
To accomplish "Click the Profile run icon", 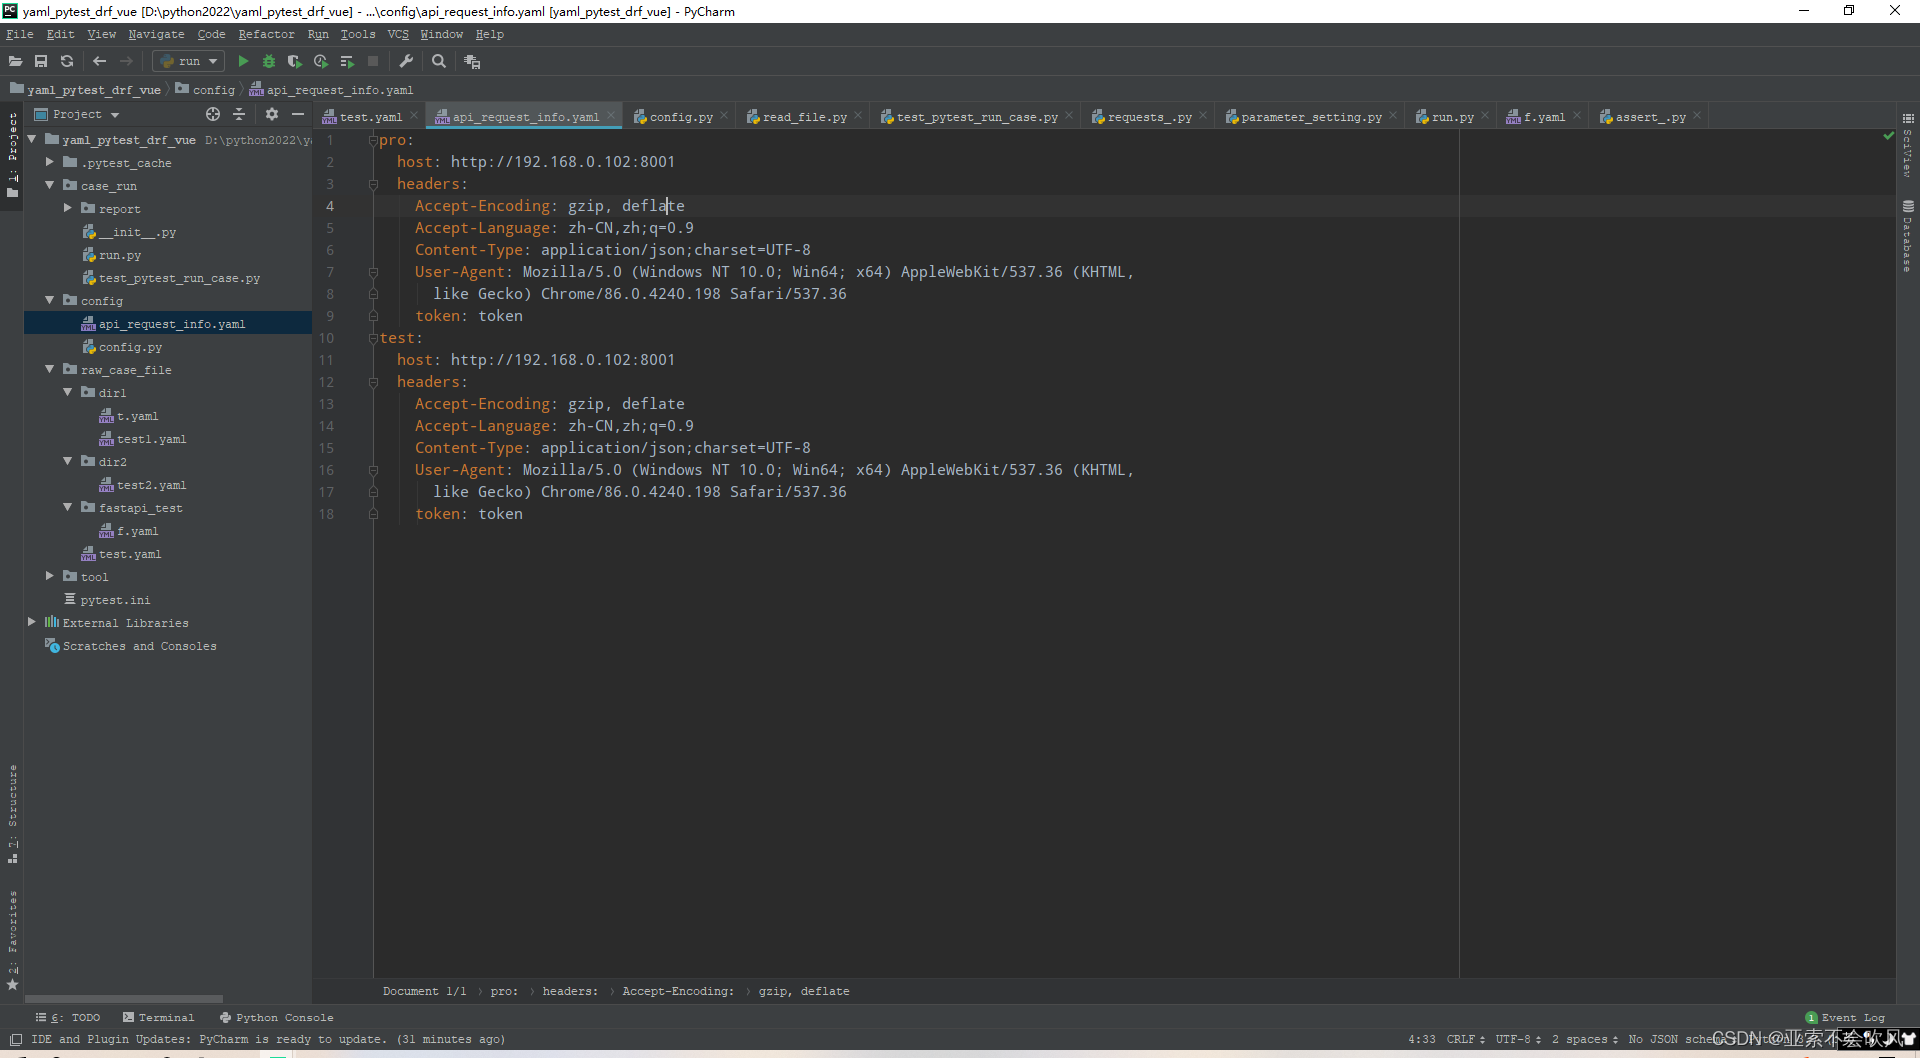I will [x=321, y=61].
